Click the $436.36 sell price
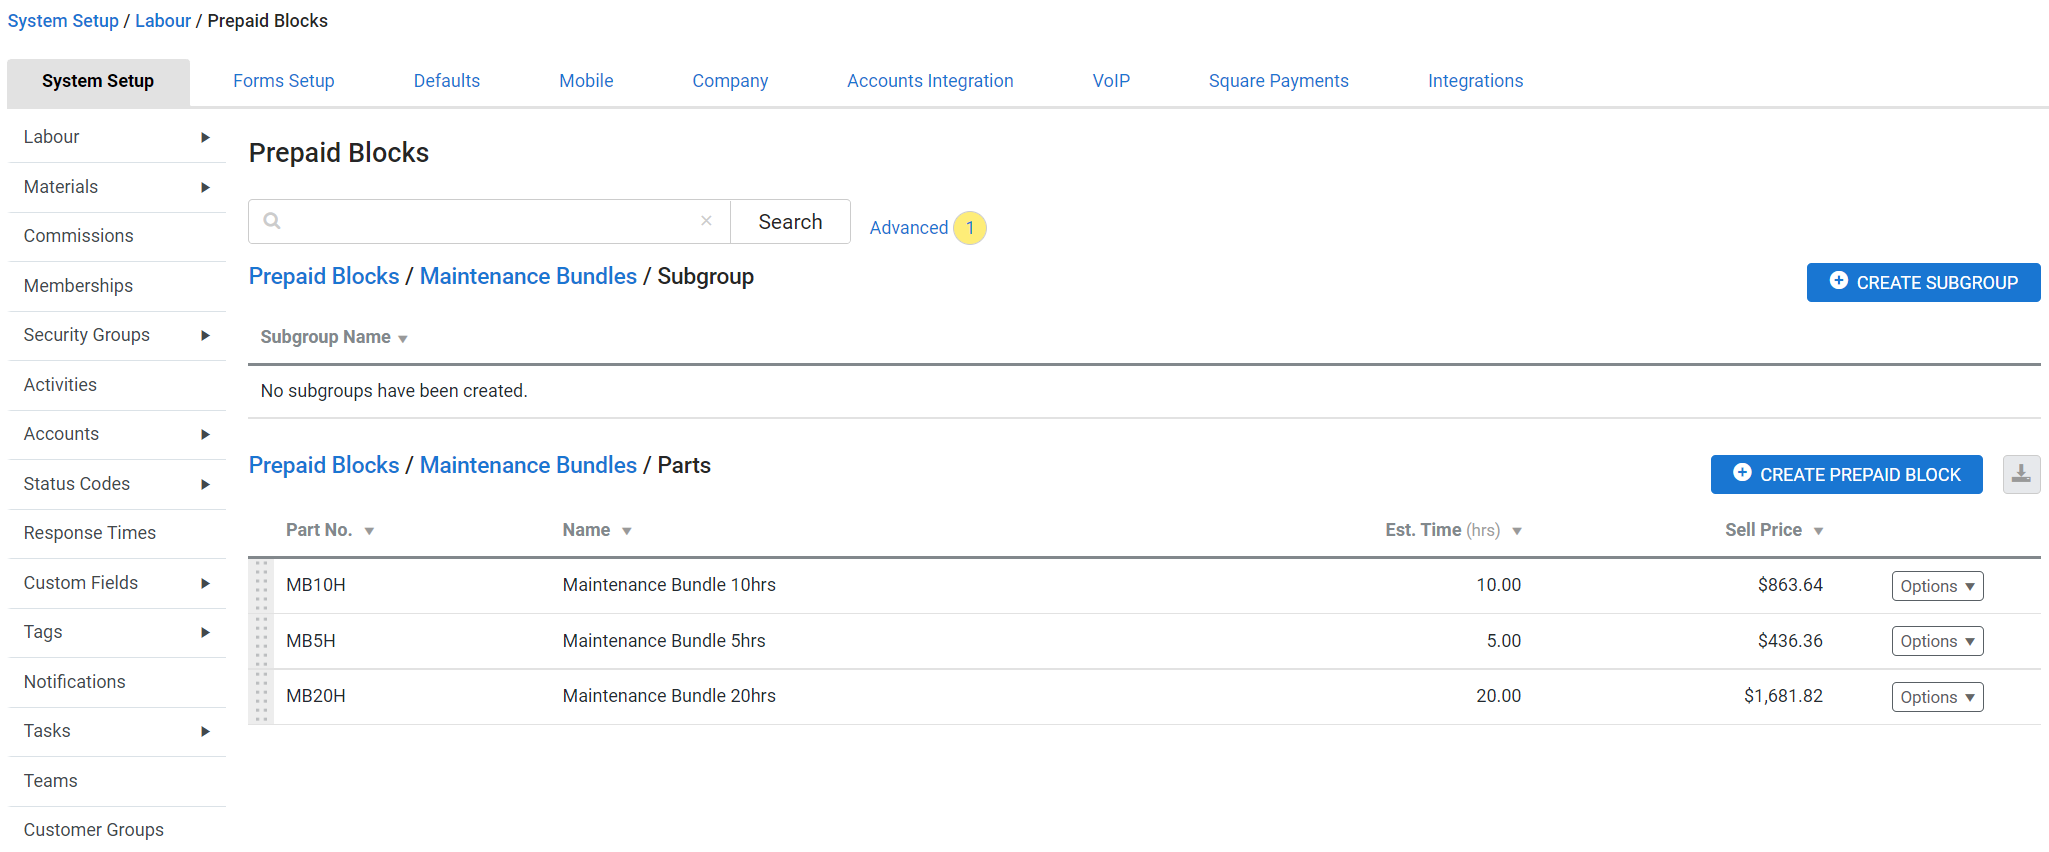 [x=1790, y=641]
